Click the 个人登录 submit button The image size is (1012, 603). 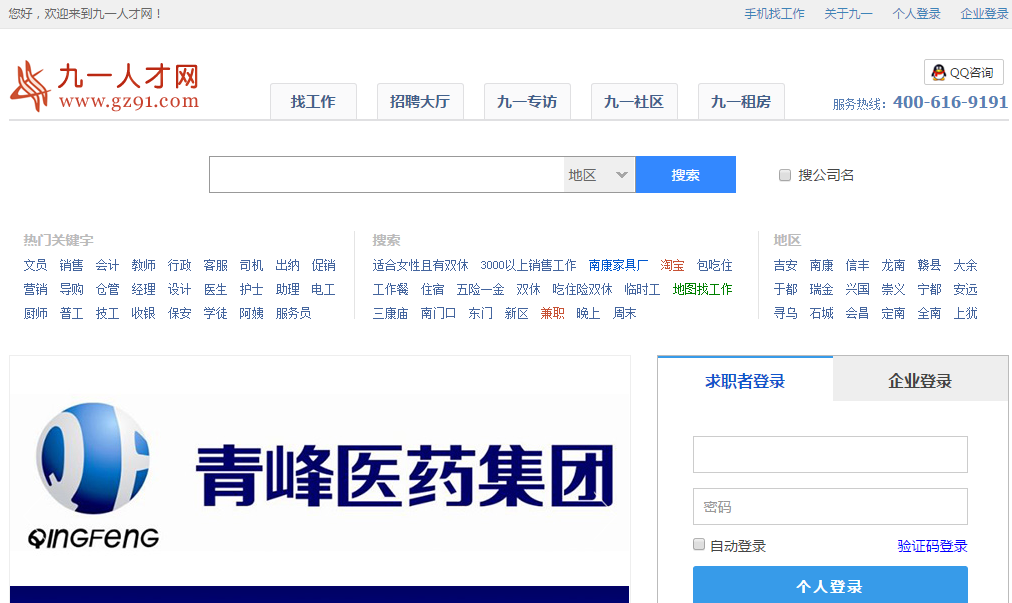coord(830,585)
